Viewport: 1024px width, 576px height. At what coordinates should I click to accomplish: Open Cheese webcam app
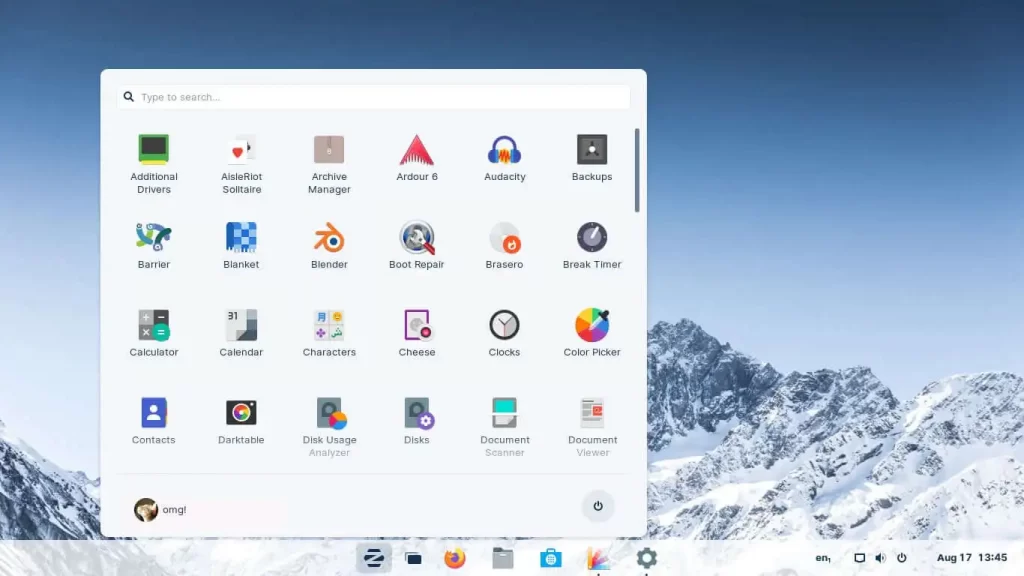[417, 333]
